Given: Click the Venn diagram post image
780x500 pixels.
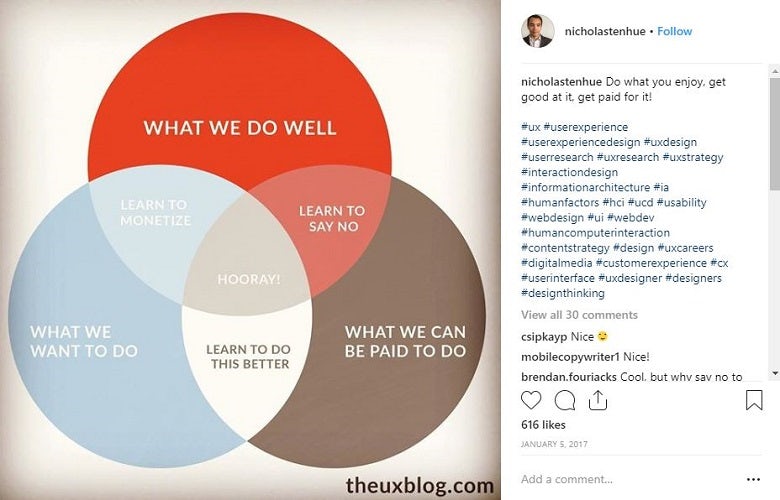Looking at the screenshot, I should tap(250, 250).
